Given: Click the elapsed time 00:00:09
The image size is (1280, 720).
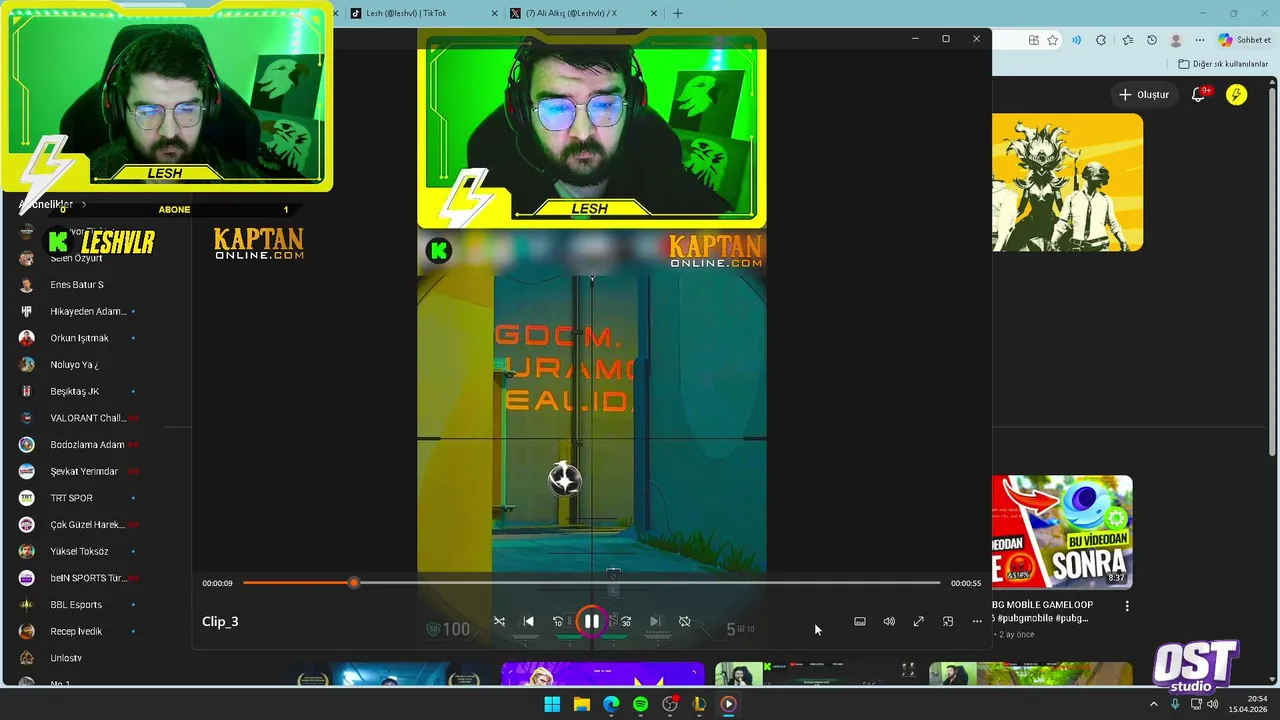Looking at the screenshot, I should (217, 583).
